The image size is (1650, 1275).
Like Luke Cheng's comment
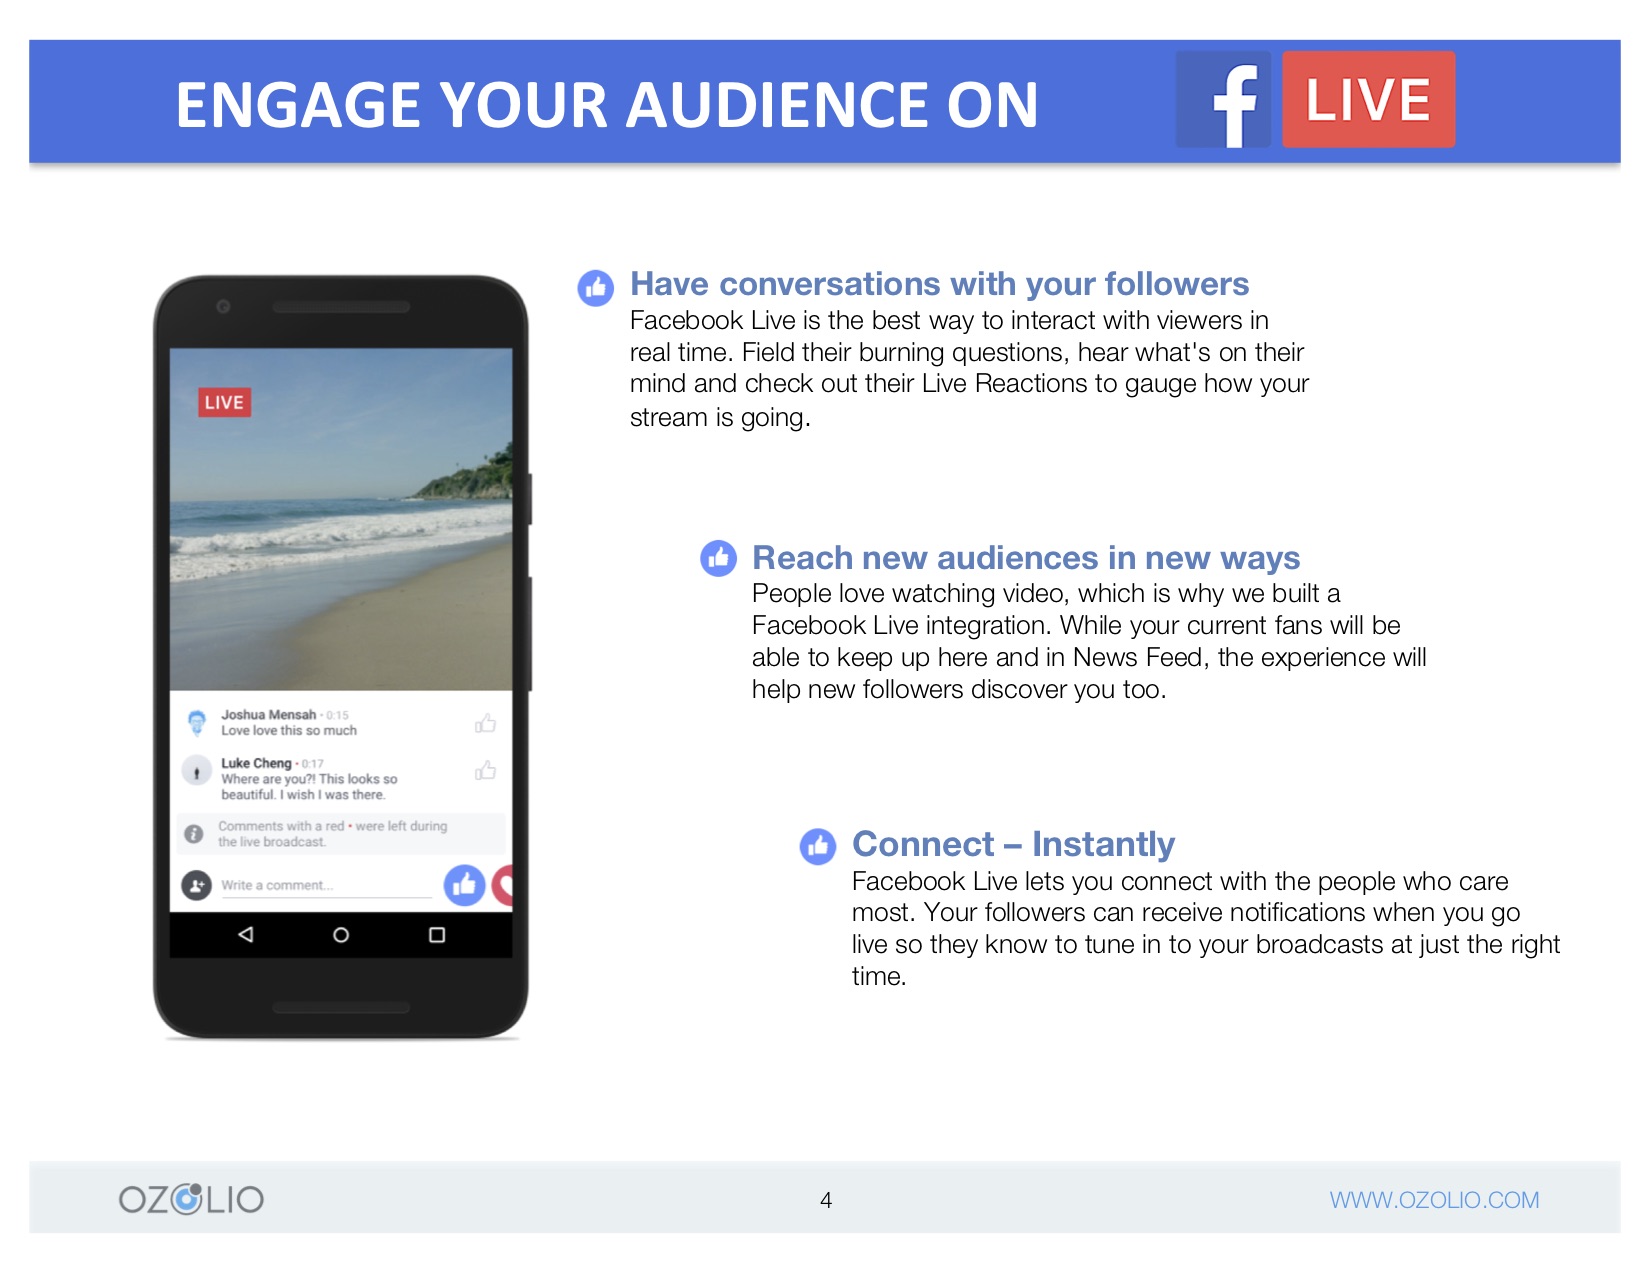(486, 770)
